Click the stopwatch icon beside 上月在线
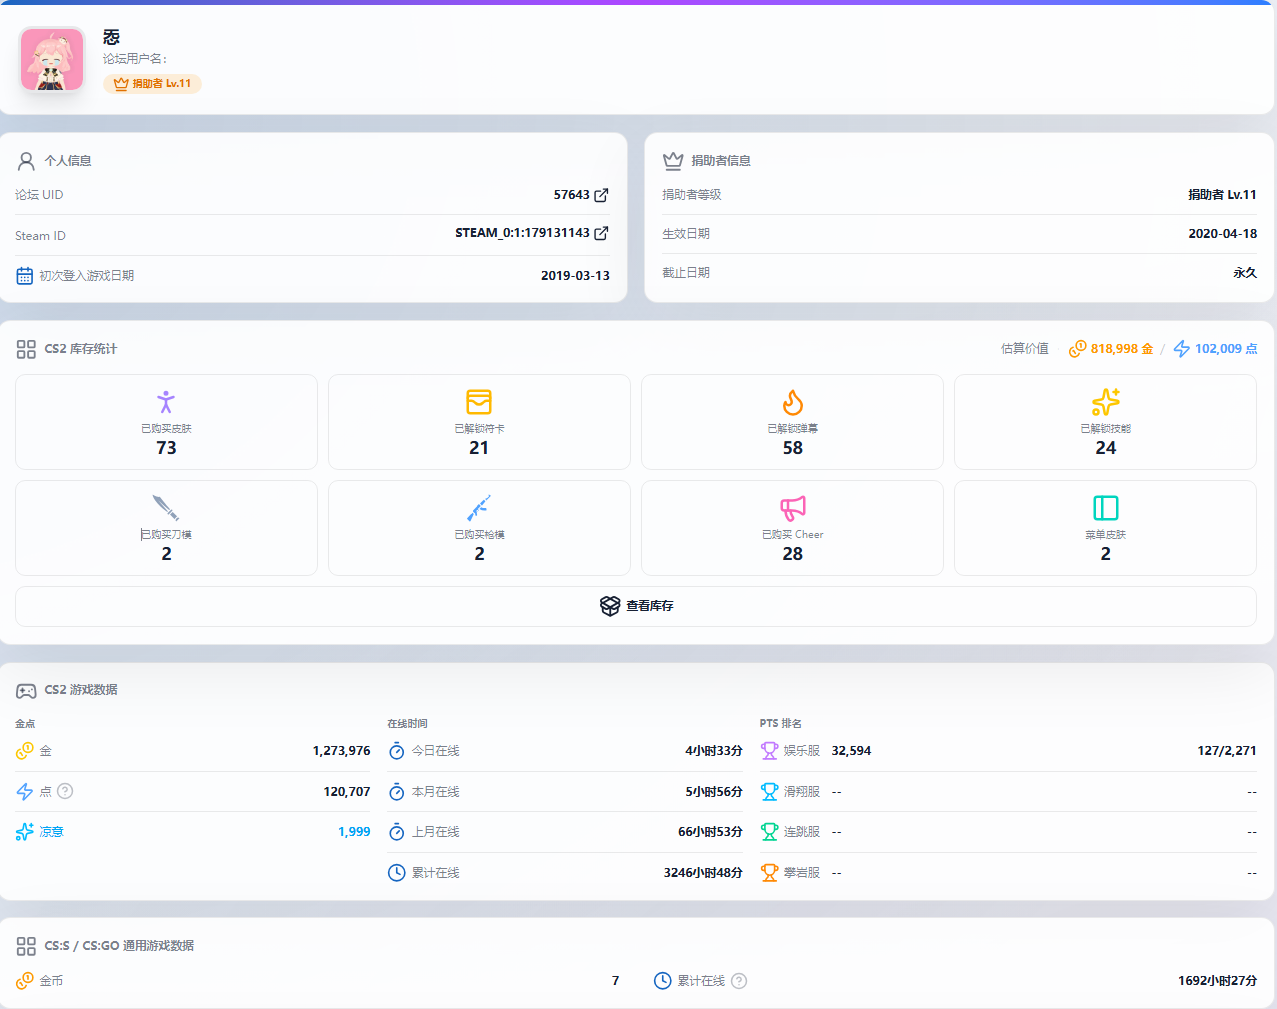1277x1009 pixels. (397, 832)
